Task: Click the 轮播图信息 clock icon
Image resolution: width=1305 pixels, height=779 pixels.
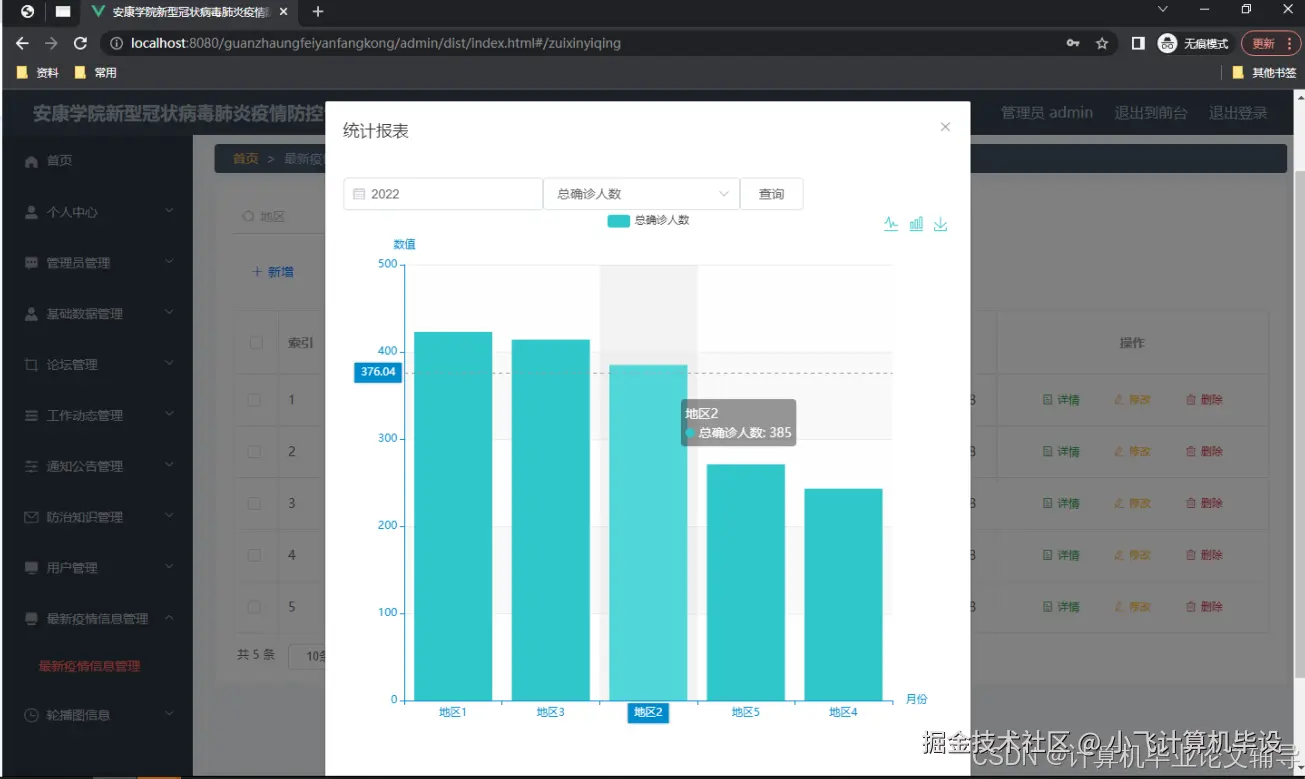Action: (31, 715)
